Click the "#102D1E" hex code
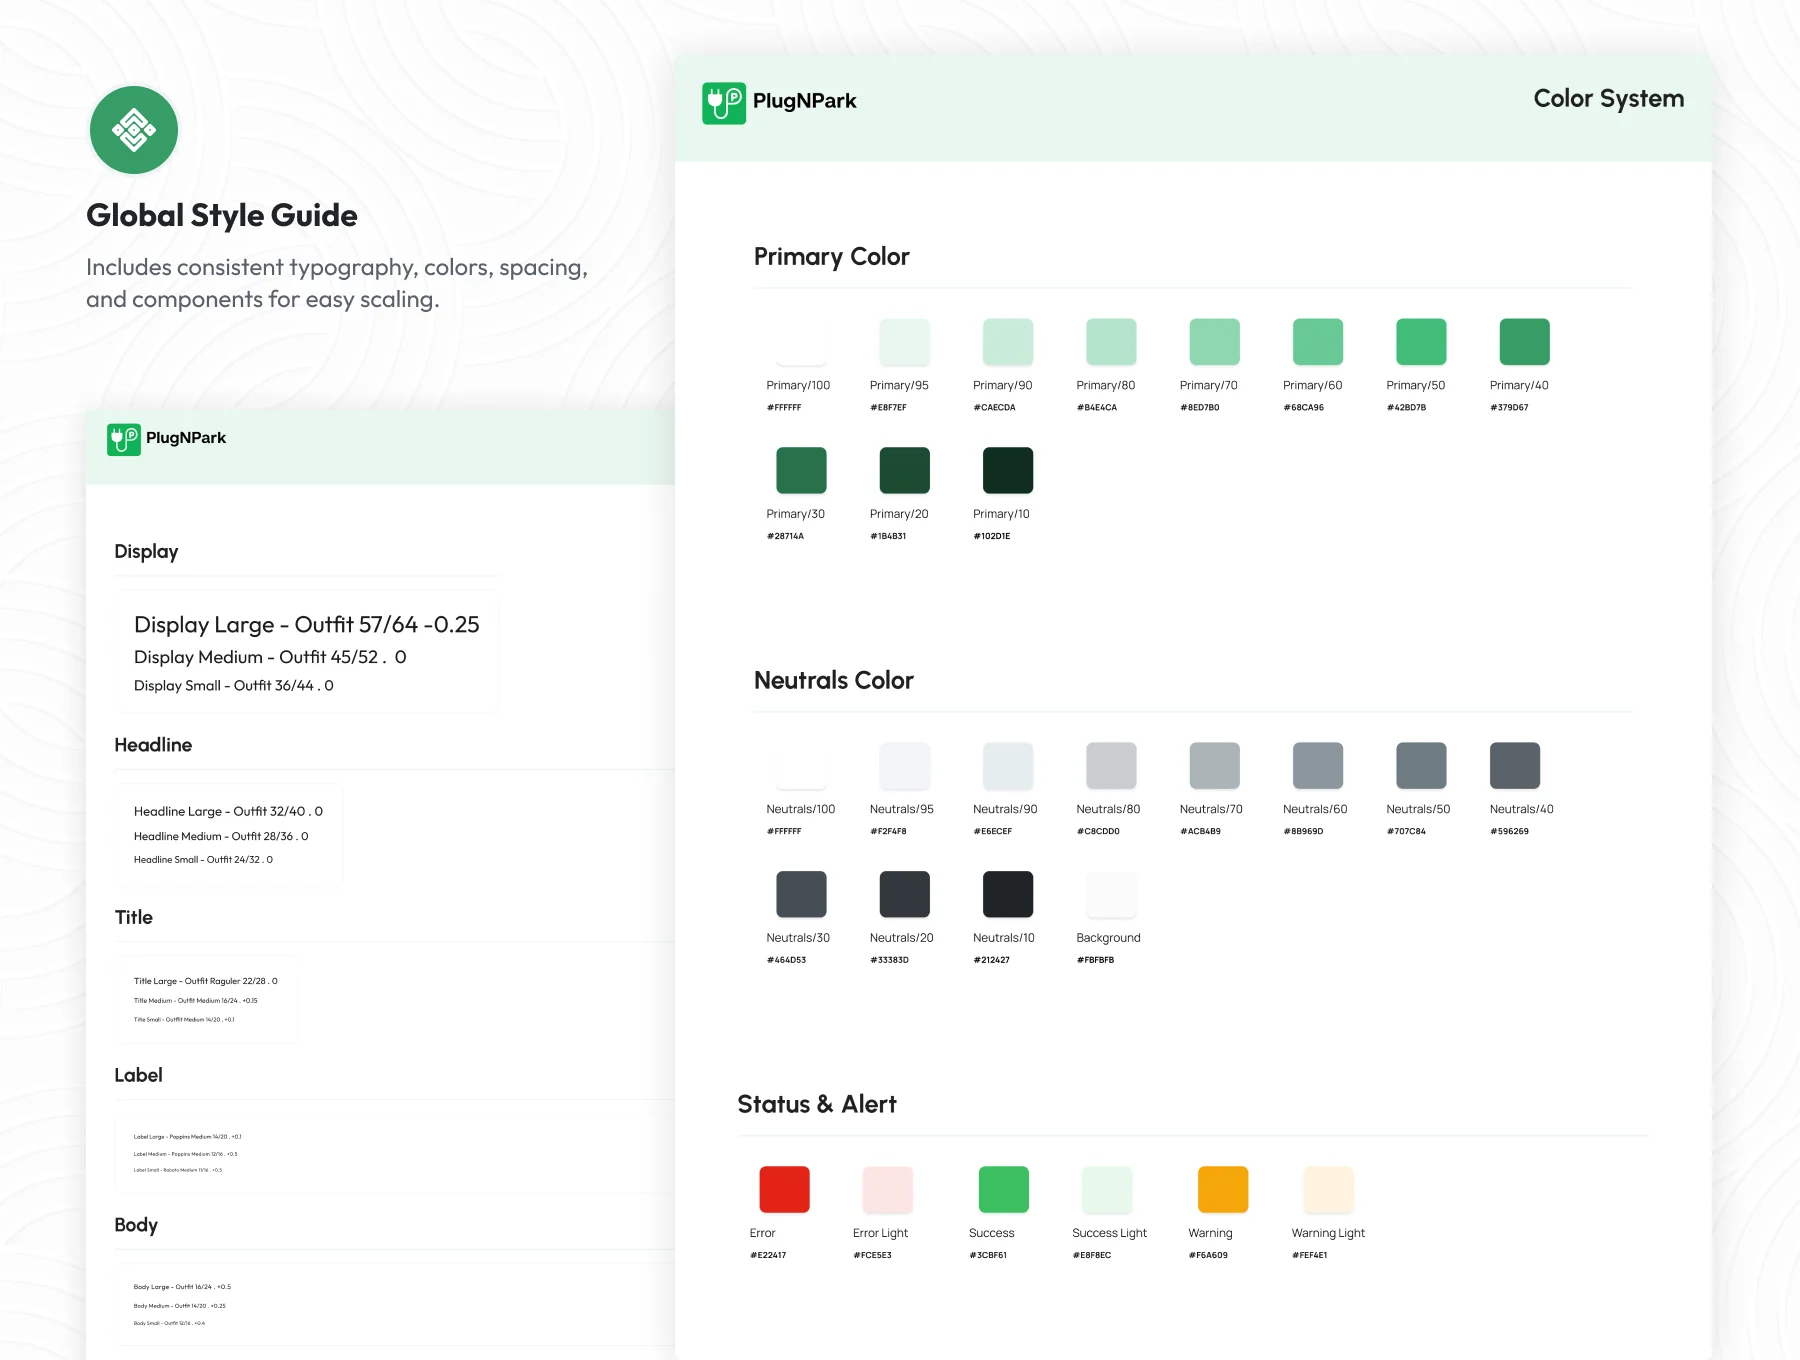Image resolution: width=1800 pixels, height=1360 pixels. [992, 537]
